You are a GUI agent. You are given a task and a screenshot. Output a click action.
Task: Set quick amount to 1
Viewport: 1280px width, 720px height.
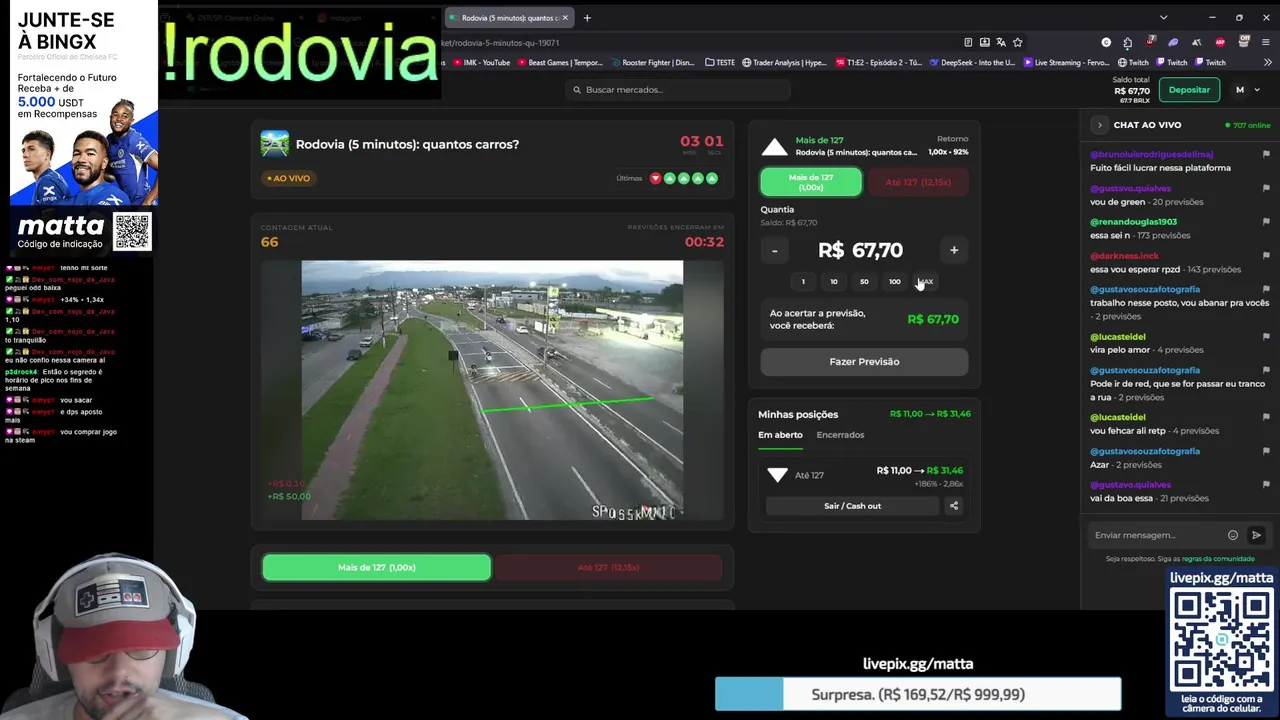803,282
